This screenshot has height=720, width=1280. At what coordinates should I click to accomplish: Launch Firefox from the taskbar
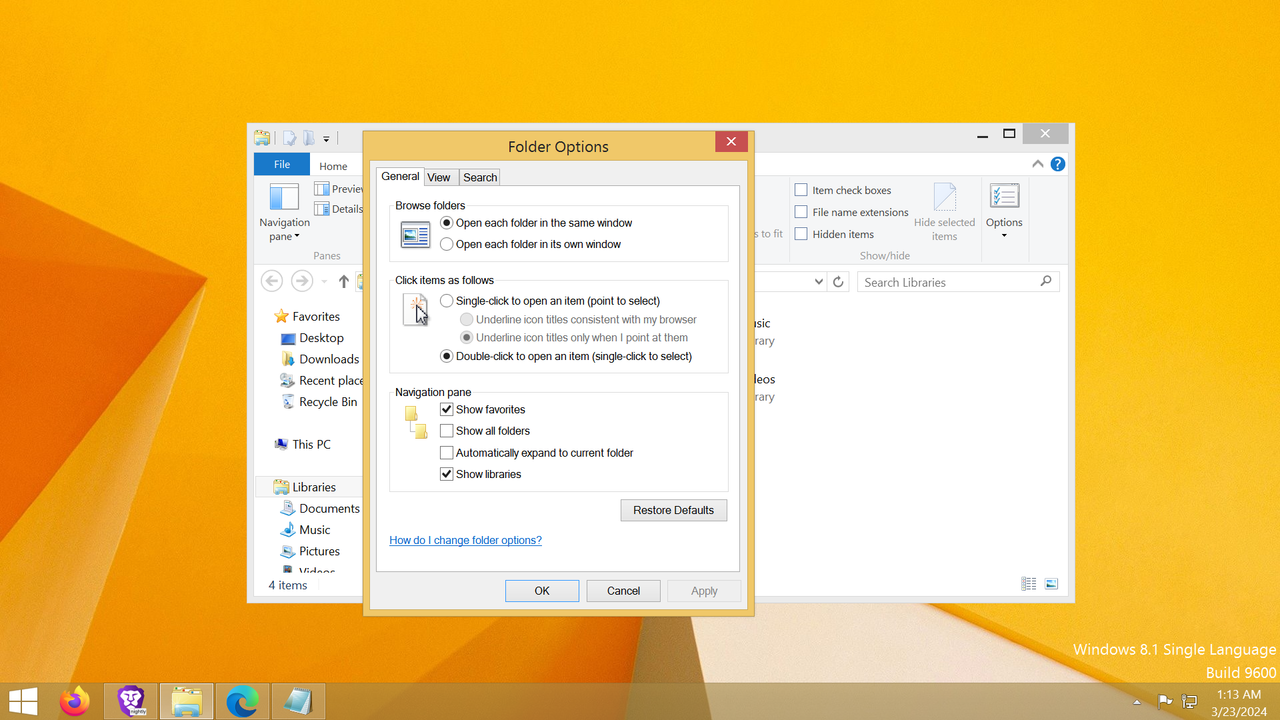tap(74, 701)
